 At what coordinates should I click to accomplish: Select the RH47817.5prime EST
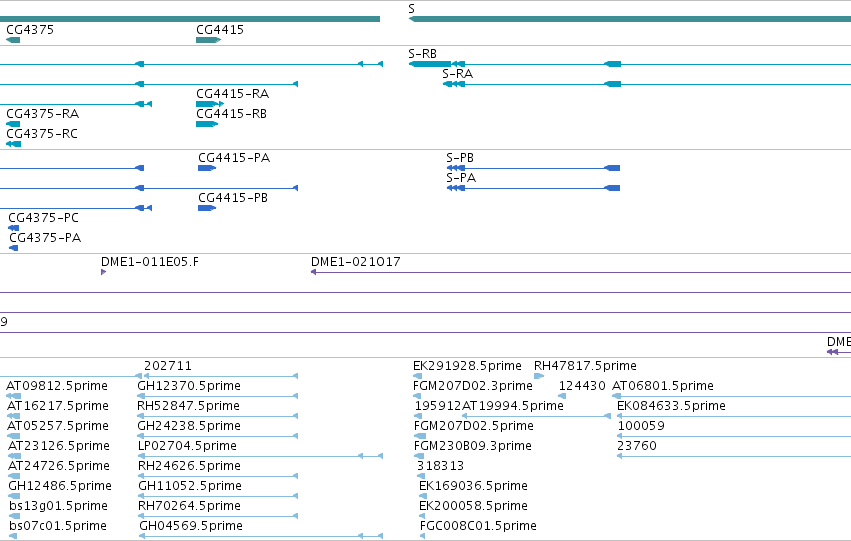click(x=586, y=366)
